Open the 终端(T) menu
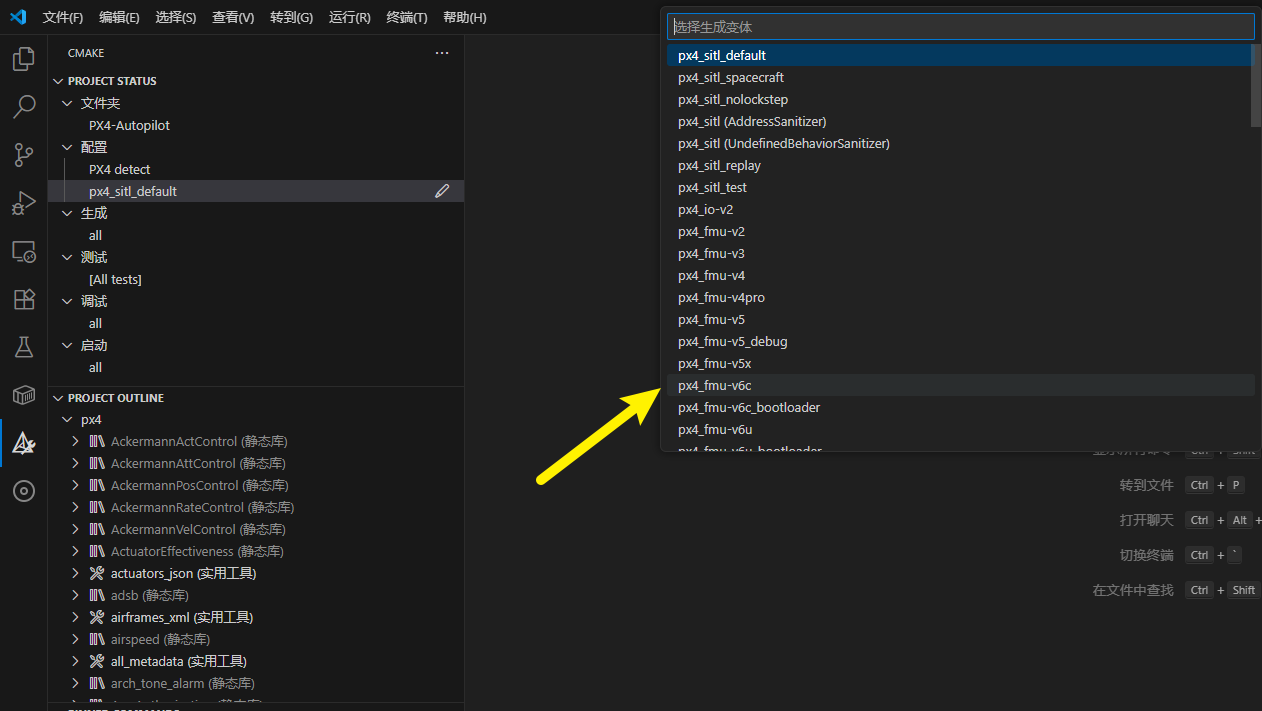Viewport: 1262px width, 711px height. (406, 17)
